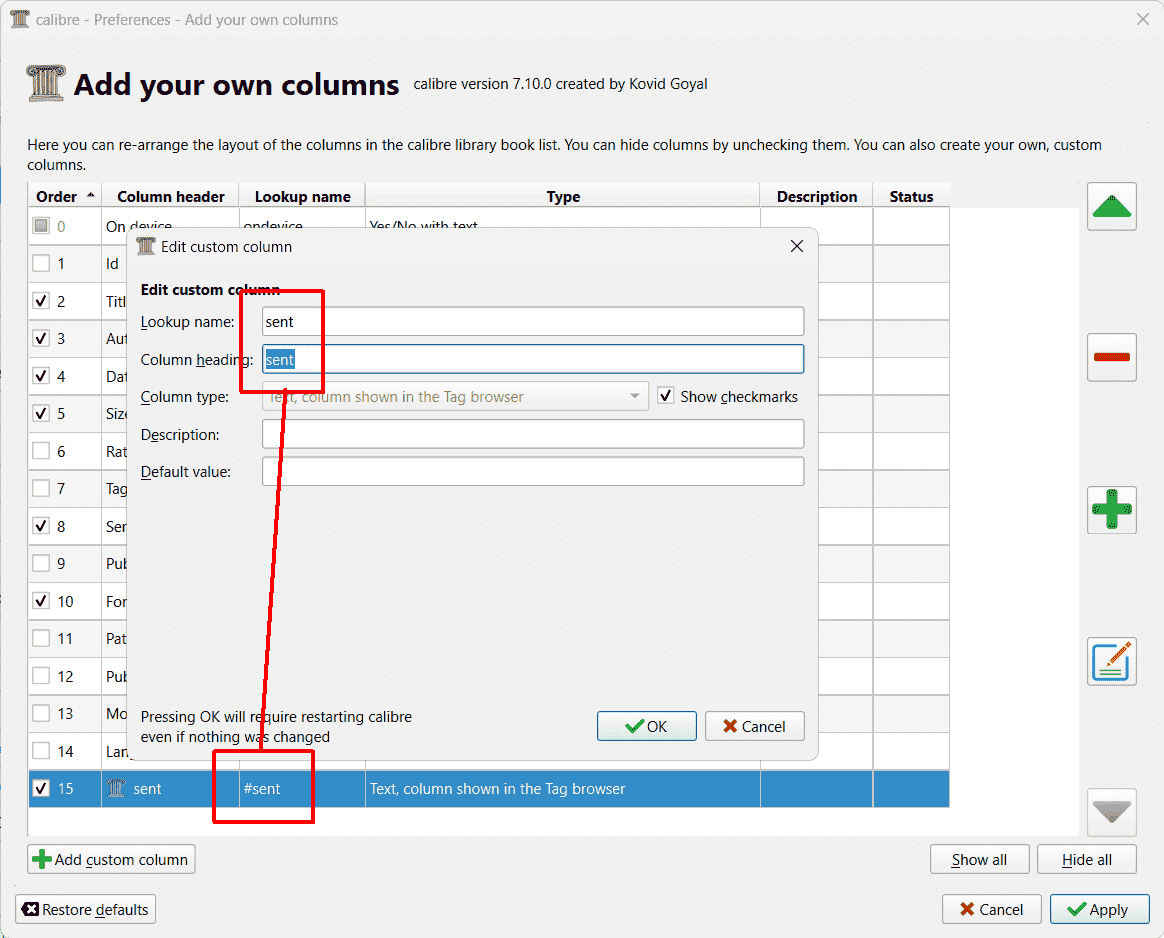Click the custom column icon beside sent
1164x938 pixels.
click(x=118, y=789)
